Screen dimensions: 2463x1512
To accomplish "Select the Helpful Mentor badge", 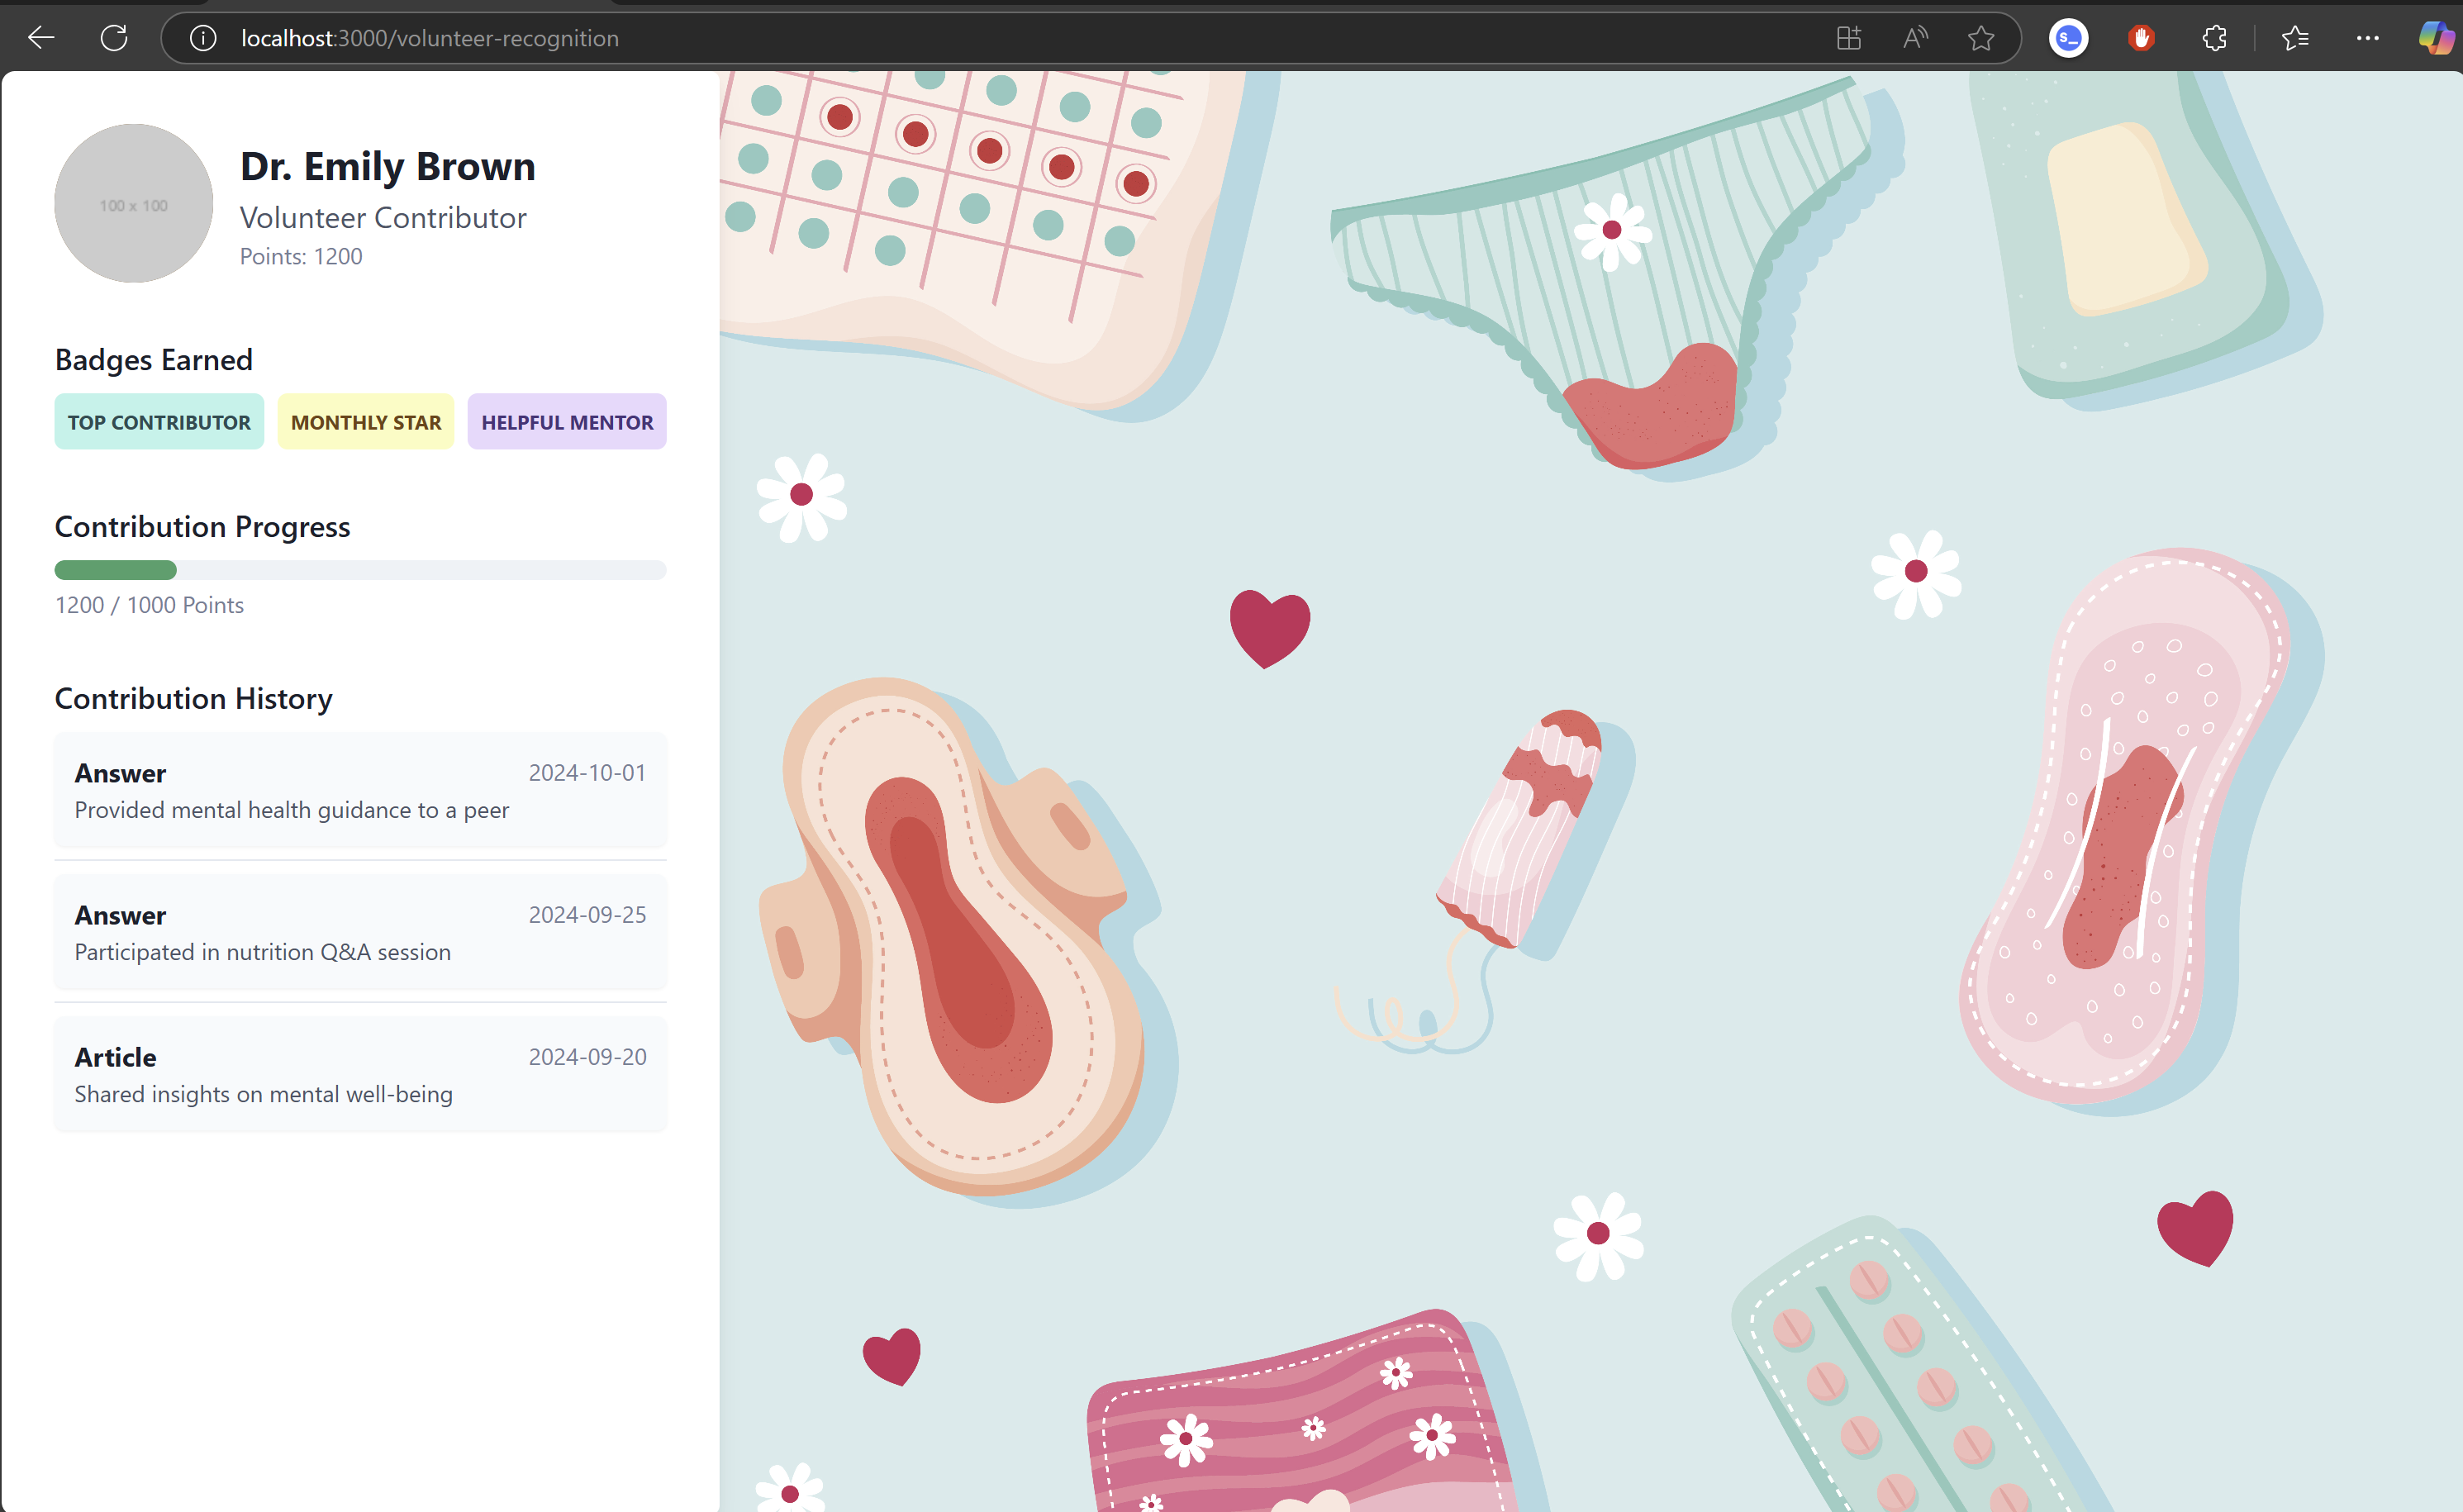I will coord(567,422).
